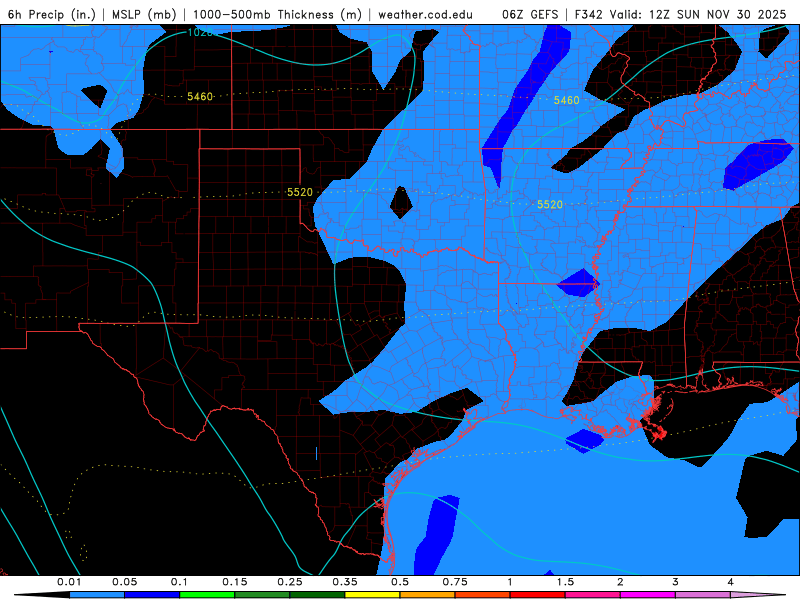Click the '0.35' legend value
The image size is (800, 600).
point(345,582)
